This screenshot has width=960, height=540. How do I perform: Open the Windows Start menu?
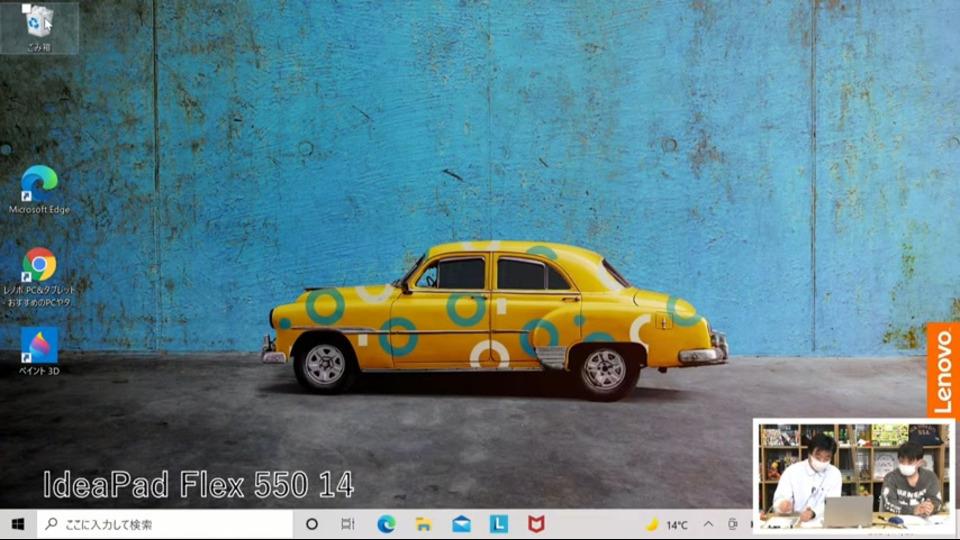[18, 524]
